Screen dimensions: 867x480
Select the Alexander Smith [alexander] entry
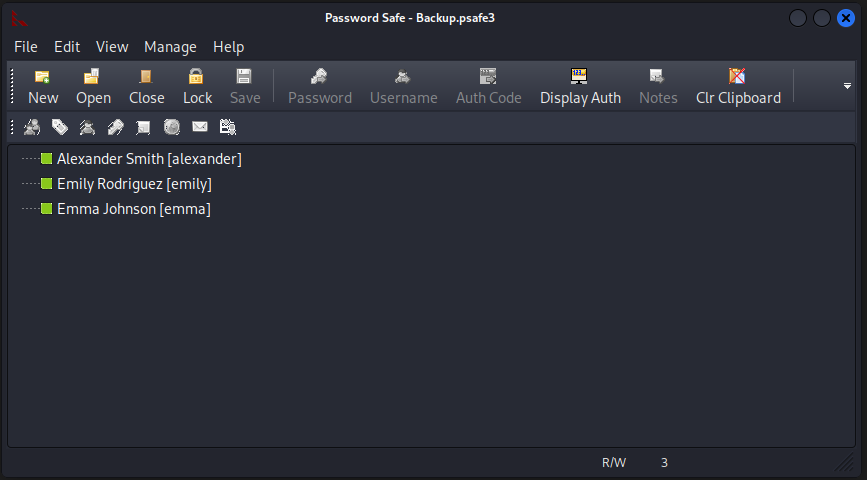click(149, 159)
